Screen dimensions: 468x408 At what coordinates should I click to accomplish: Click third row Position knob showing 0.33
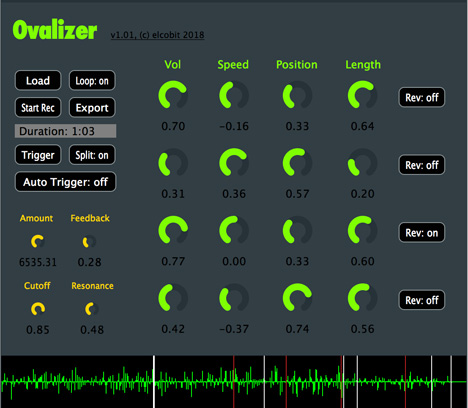pyautogui.click(x=297, y=230)
